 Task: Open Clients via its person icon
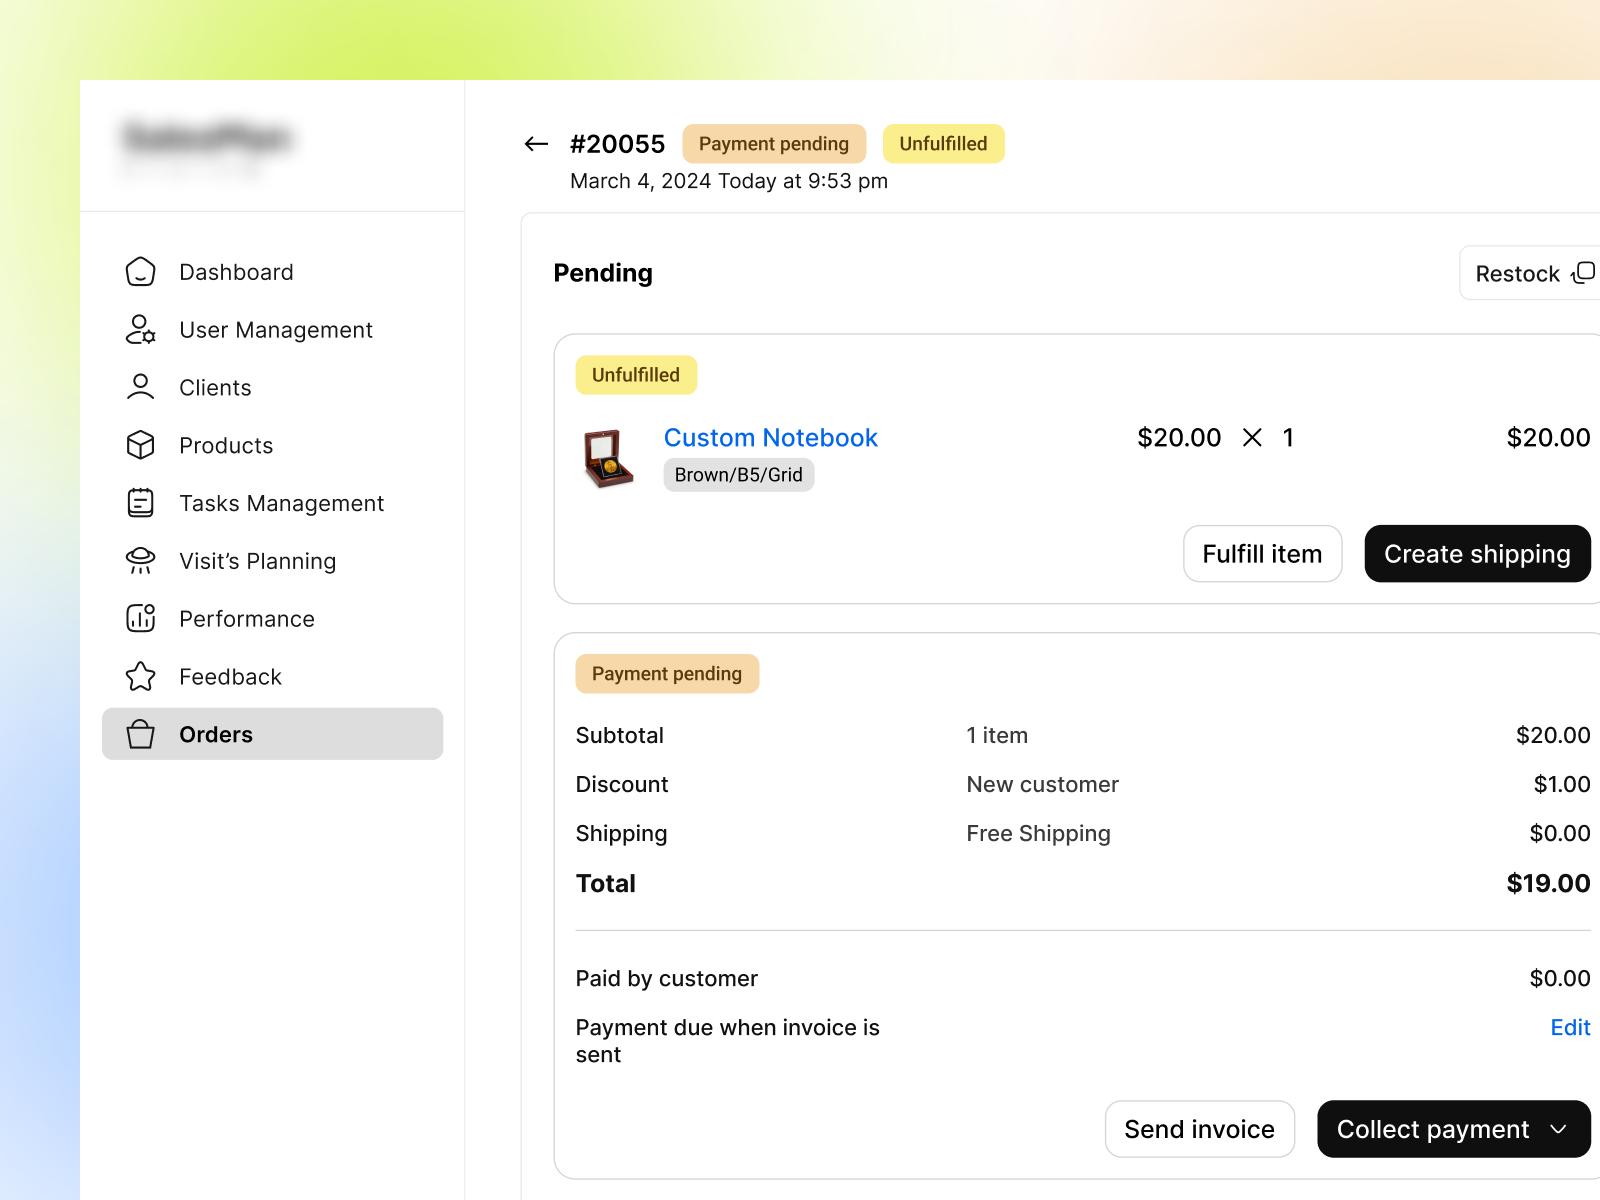(141, 387)
